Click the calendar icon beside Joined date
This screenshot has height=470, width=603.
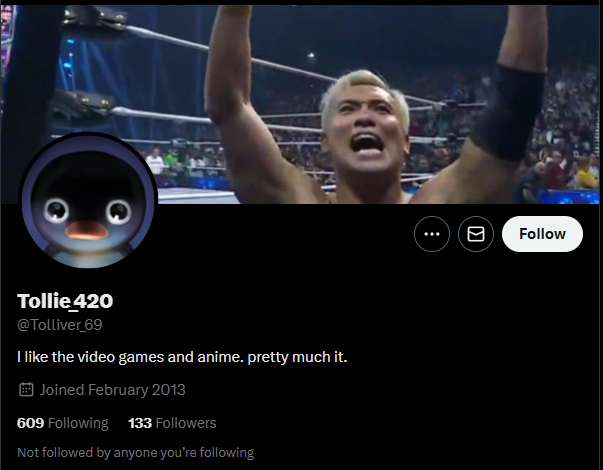(x=26, y=390)
